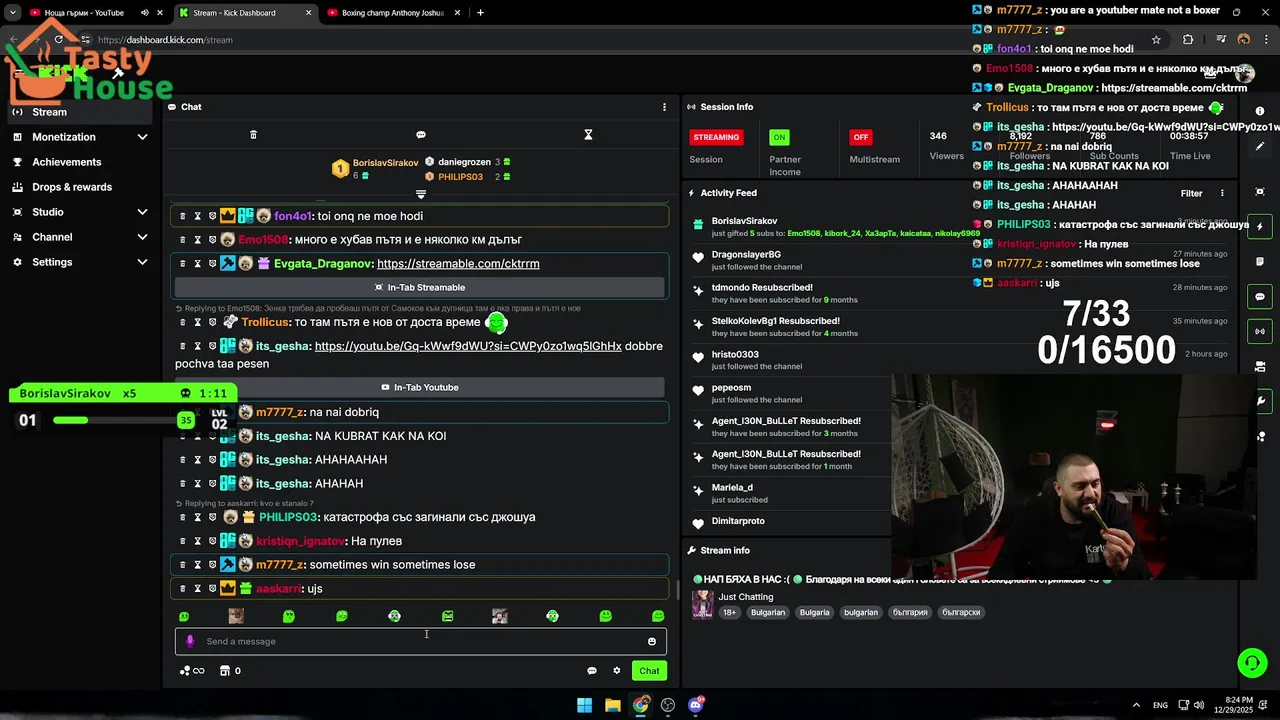Click the green headset support button

click(x=1252, y=662)
